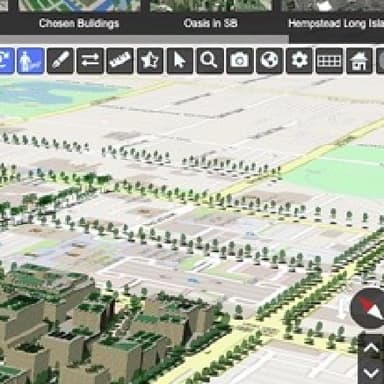Click the downward chevron tilt button
This screenshot has width=384, height=384.
coord(371,372)
